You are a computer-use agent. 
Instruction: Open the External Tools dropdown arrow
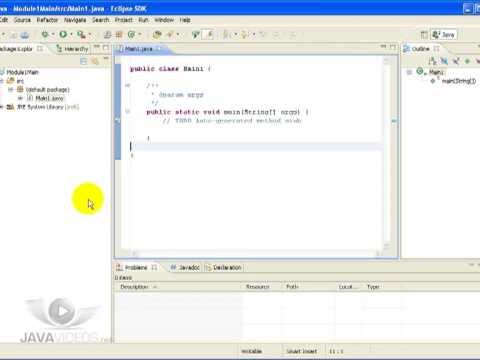89,34
